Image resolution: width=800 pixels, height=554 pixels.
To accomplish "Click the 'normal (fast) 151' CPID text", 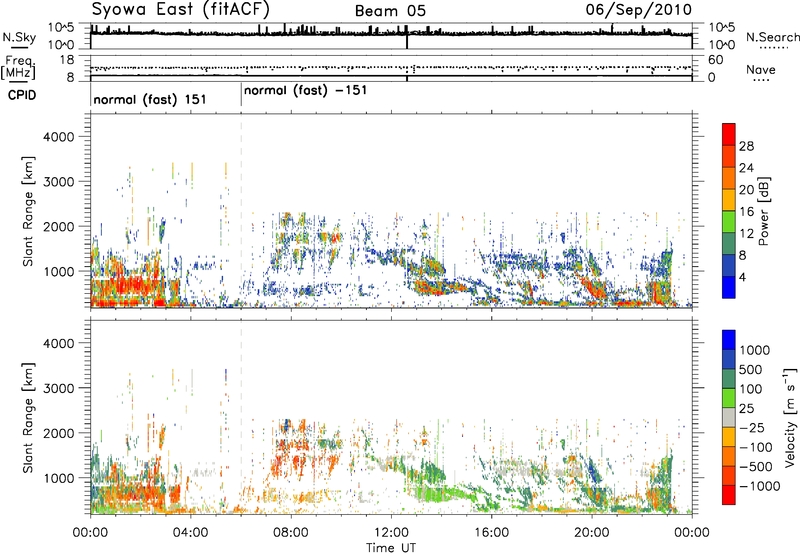I will (150, 99).
